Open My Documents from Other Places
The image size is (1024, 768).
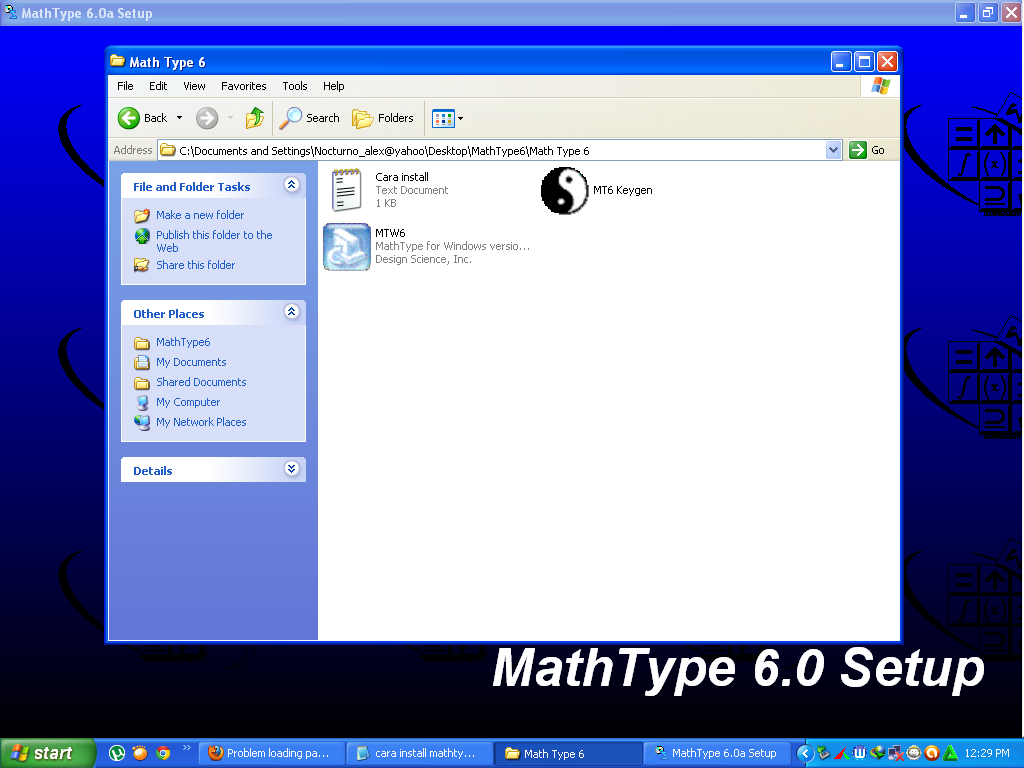tap(191, 362)
